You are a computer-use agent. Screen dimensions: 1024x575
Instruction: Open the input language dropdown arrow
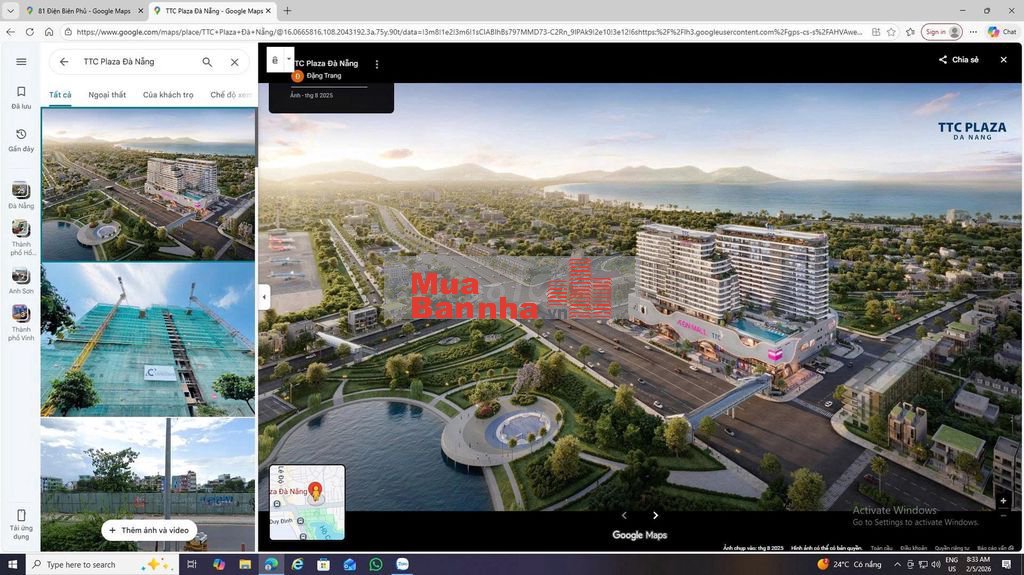[289, 59]
